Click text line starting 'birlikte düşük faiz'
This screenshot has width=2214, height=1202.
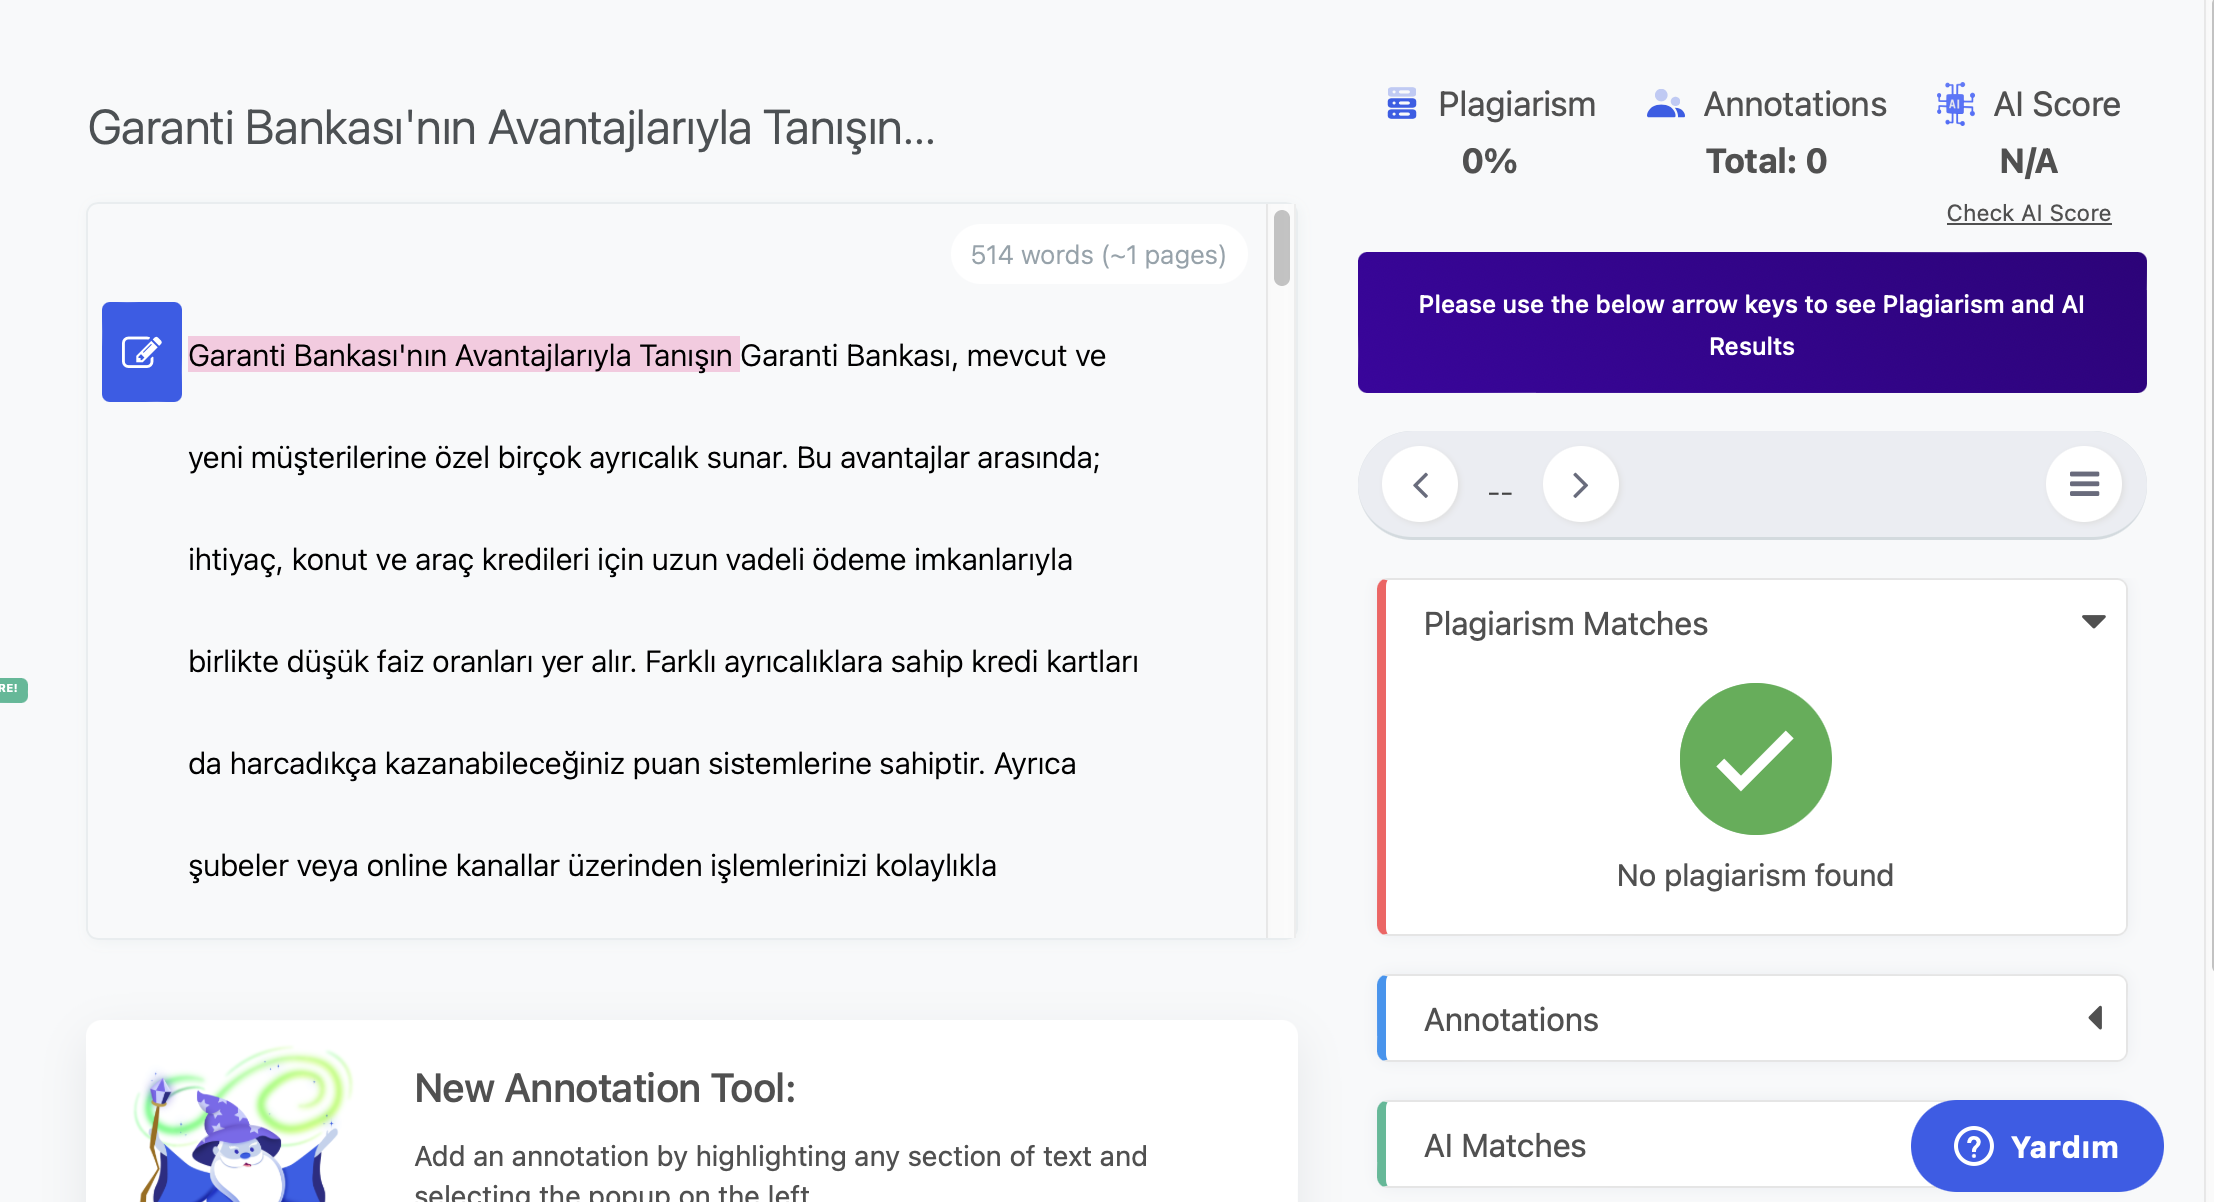(663, 662)
